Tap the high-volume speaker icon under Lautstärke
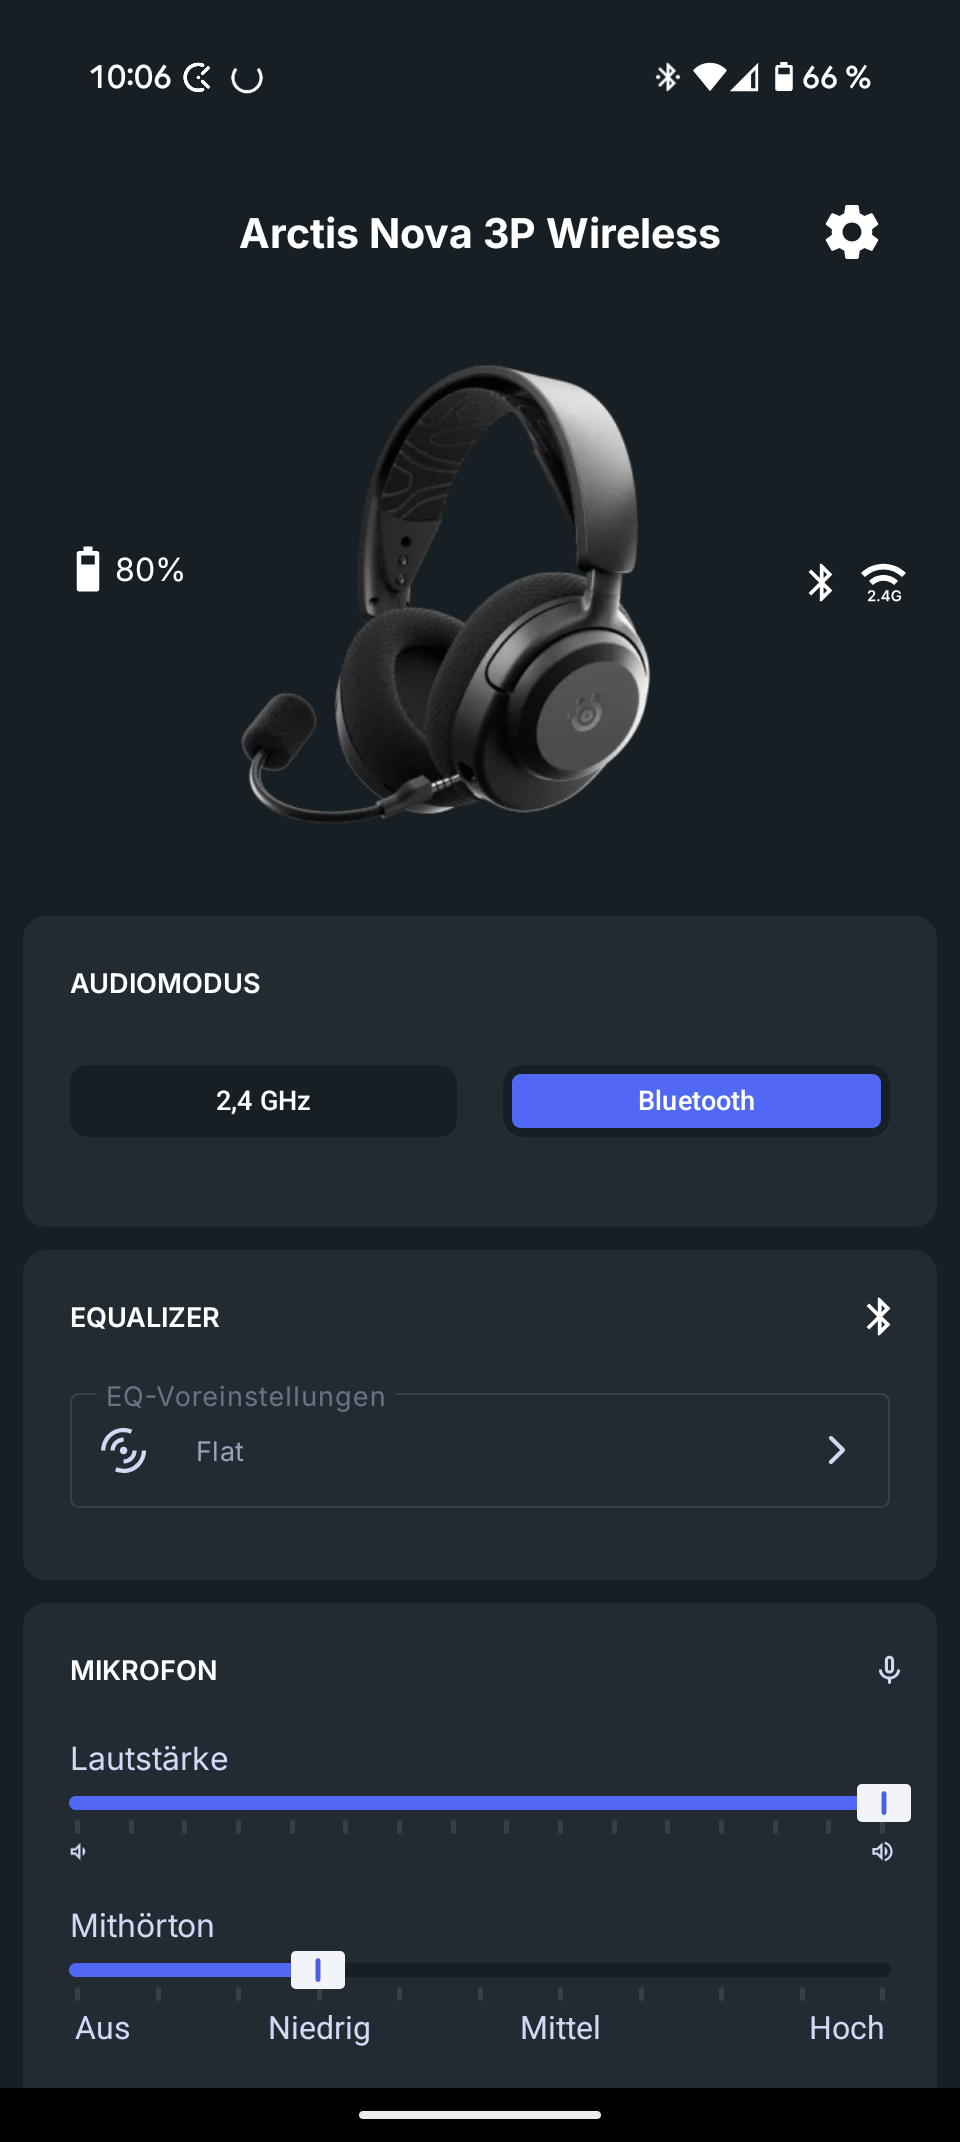960x2142 pixels. pyautogui.click(x=882, y=1852)
